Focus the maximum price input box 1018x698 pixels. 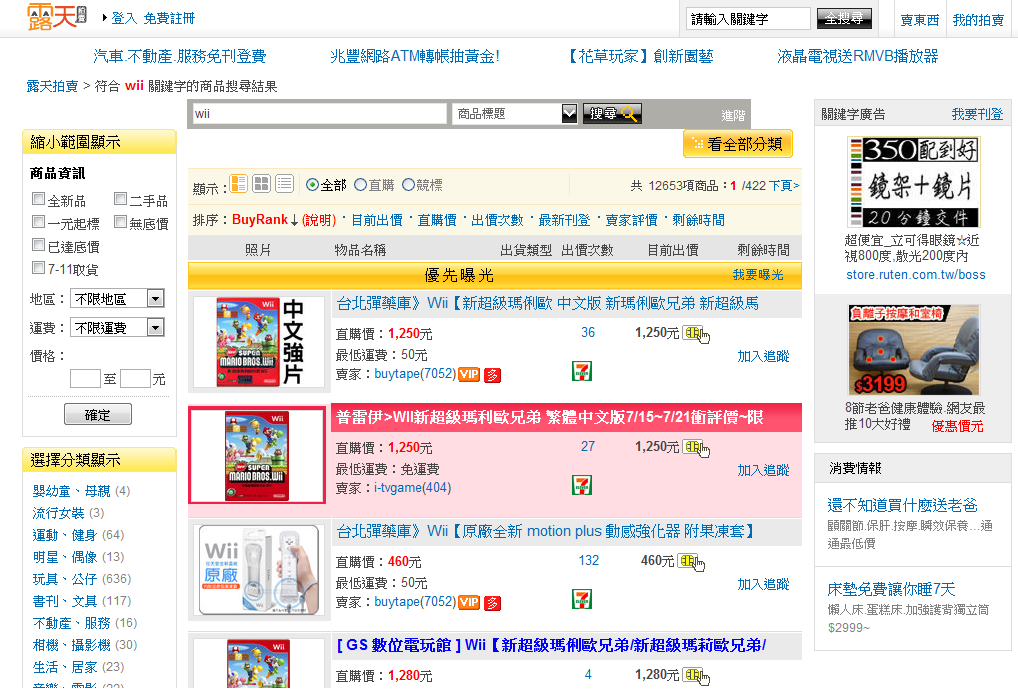click(x=135, y=379)
